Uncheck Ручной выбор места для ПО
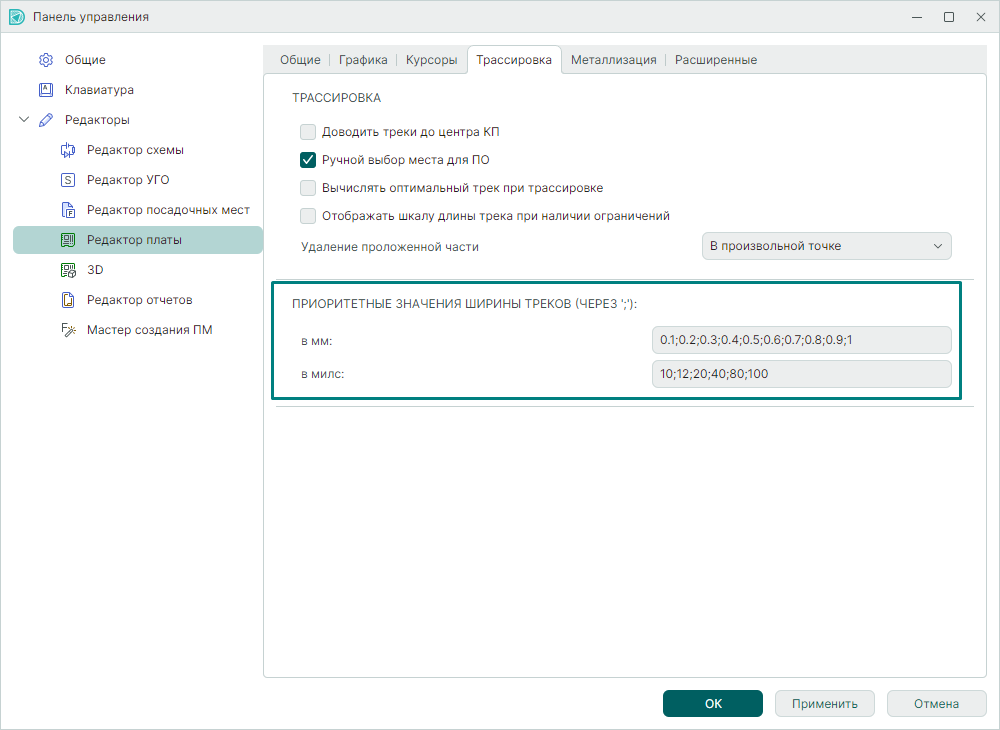The width and height of the screenshot is (1000, 730). point(308,160)
